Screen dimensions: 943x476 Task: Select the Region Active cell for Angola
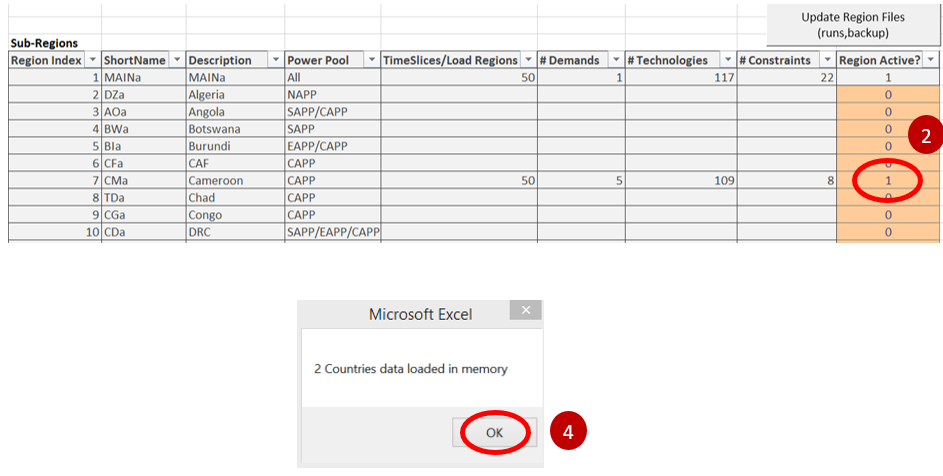[888, 112]
